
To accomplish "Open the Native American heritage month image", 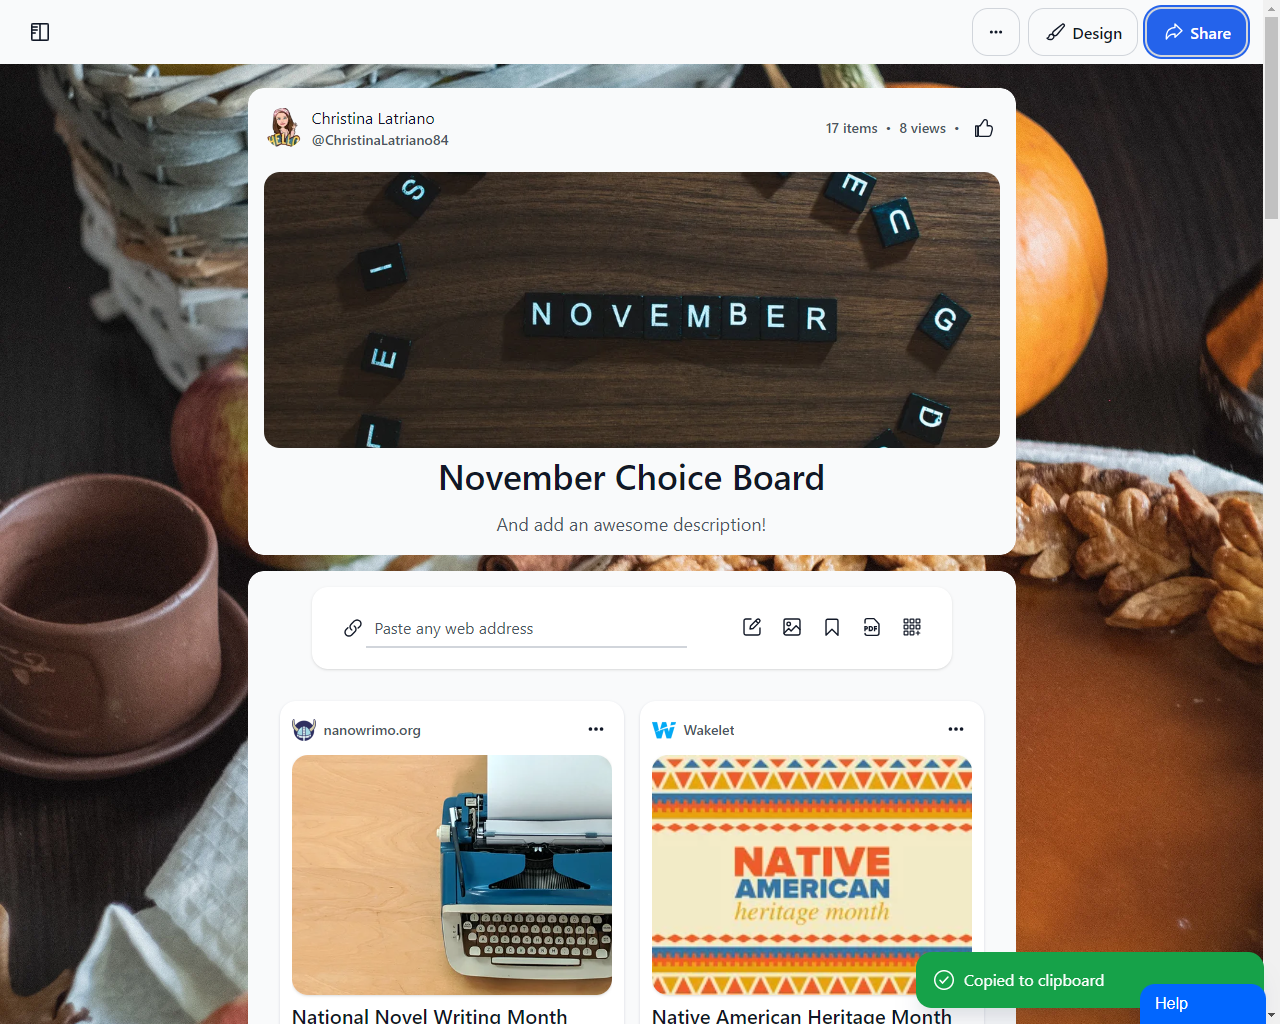I will [812, 875].
